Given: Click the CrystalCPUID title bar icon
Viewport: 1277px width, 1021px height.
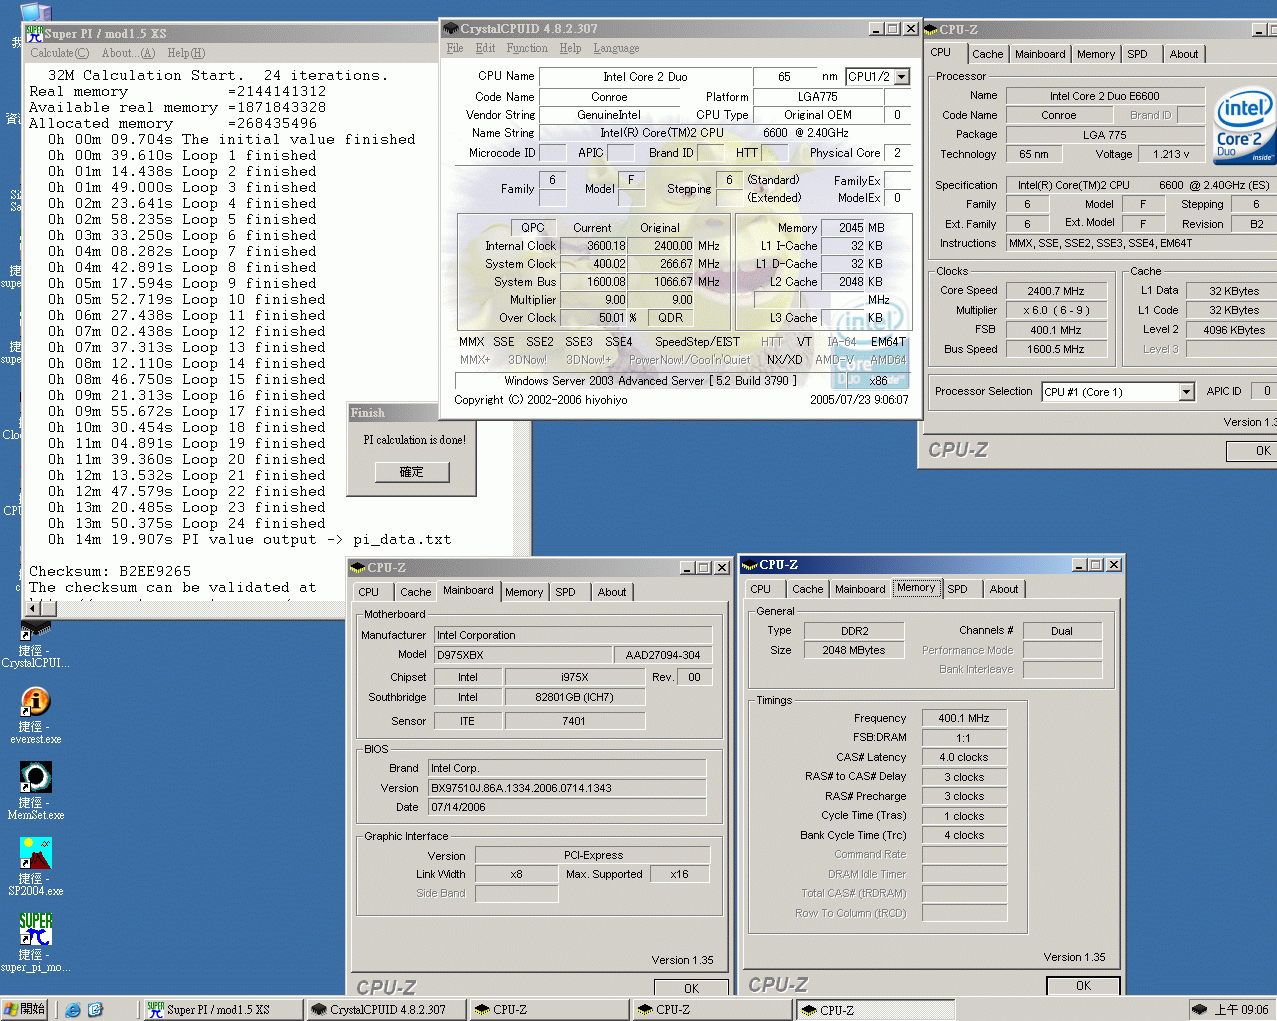Looking at the screenshot, I should click(x=450, y=29).
